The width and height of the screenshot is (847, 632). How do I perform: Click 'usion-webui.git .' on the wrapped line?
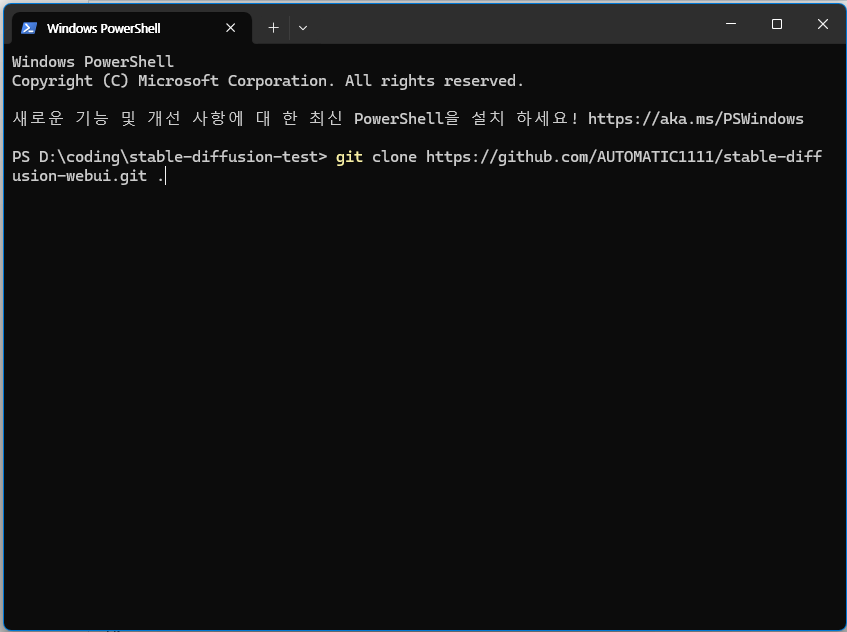pyautogui.click(x=88, y=176)
